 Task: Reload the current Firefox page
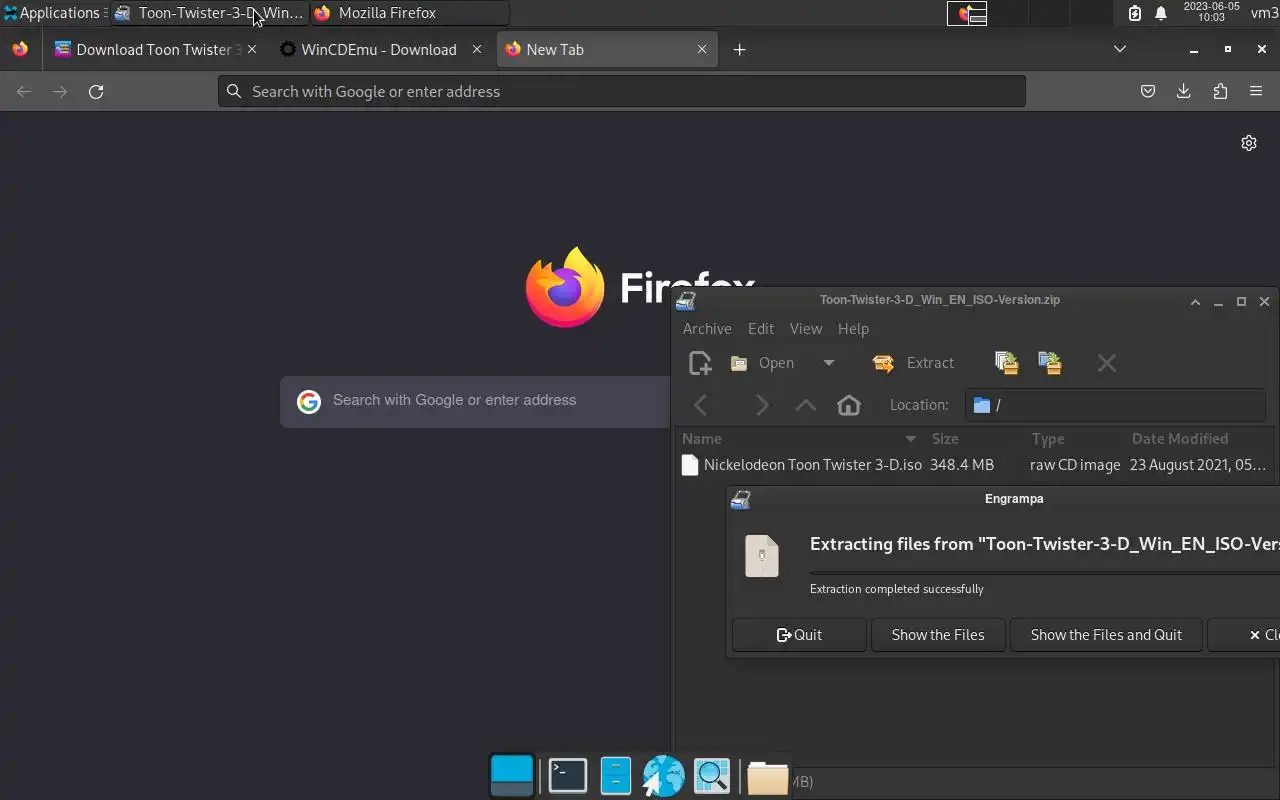pyautogui.click(x=96, y=91)
